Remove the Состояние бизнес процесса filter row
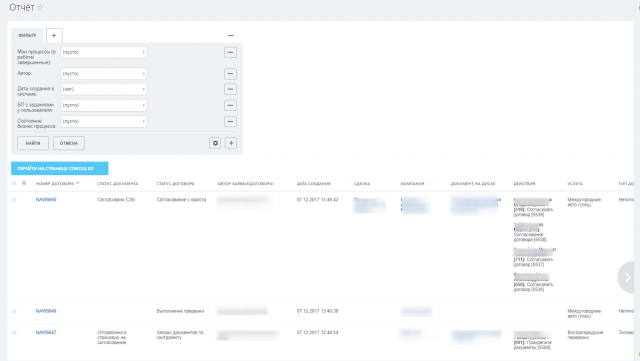The image size is (640, 361). [x=230, y=121]
